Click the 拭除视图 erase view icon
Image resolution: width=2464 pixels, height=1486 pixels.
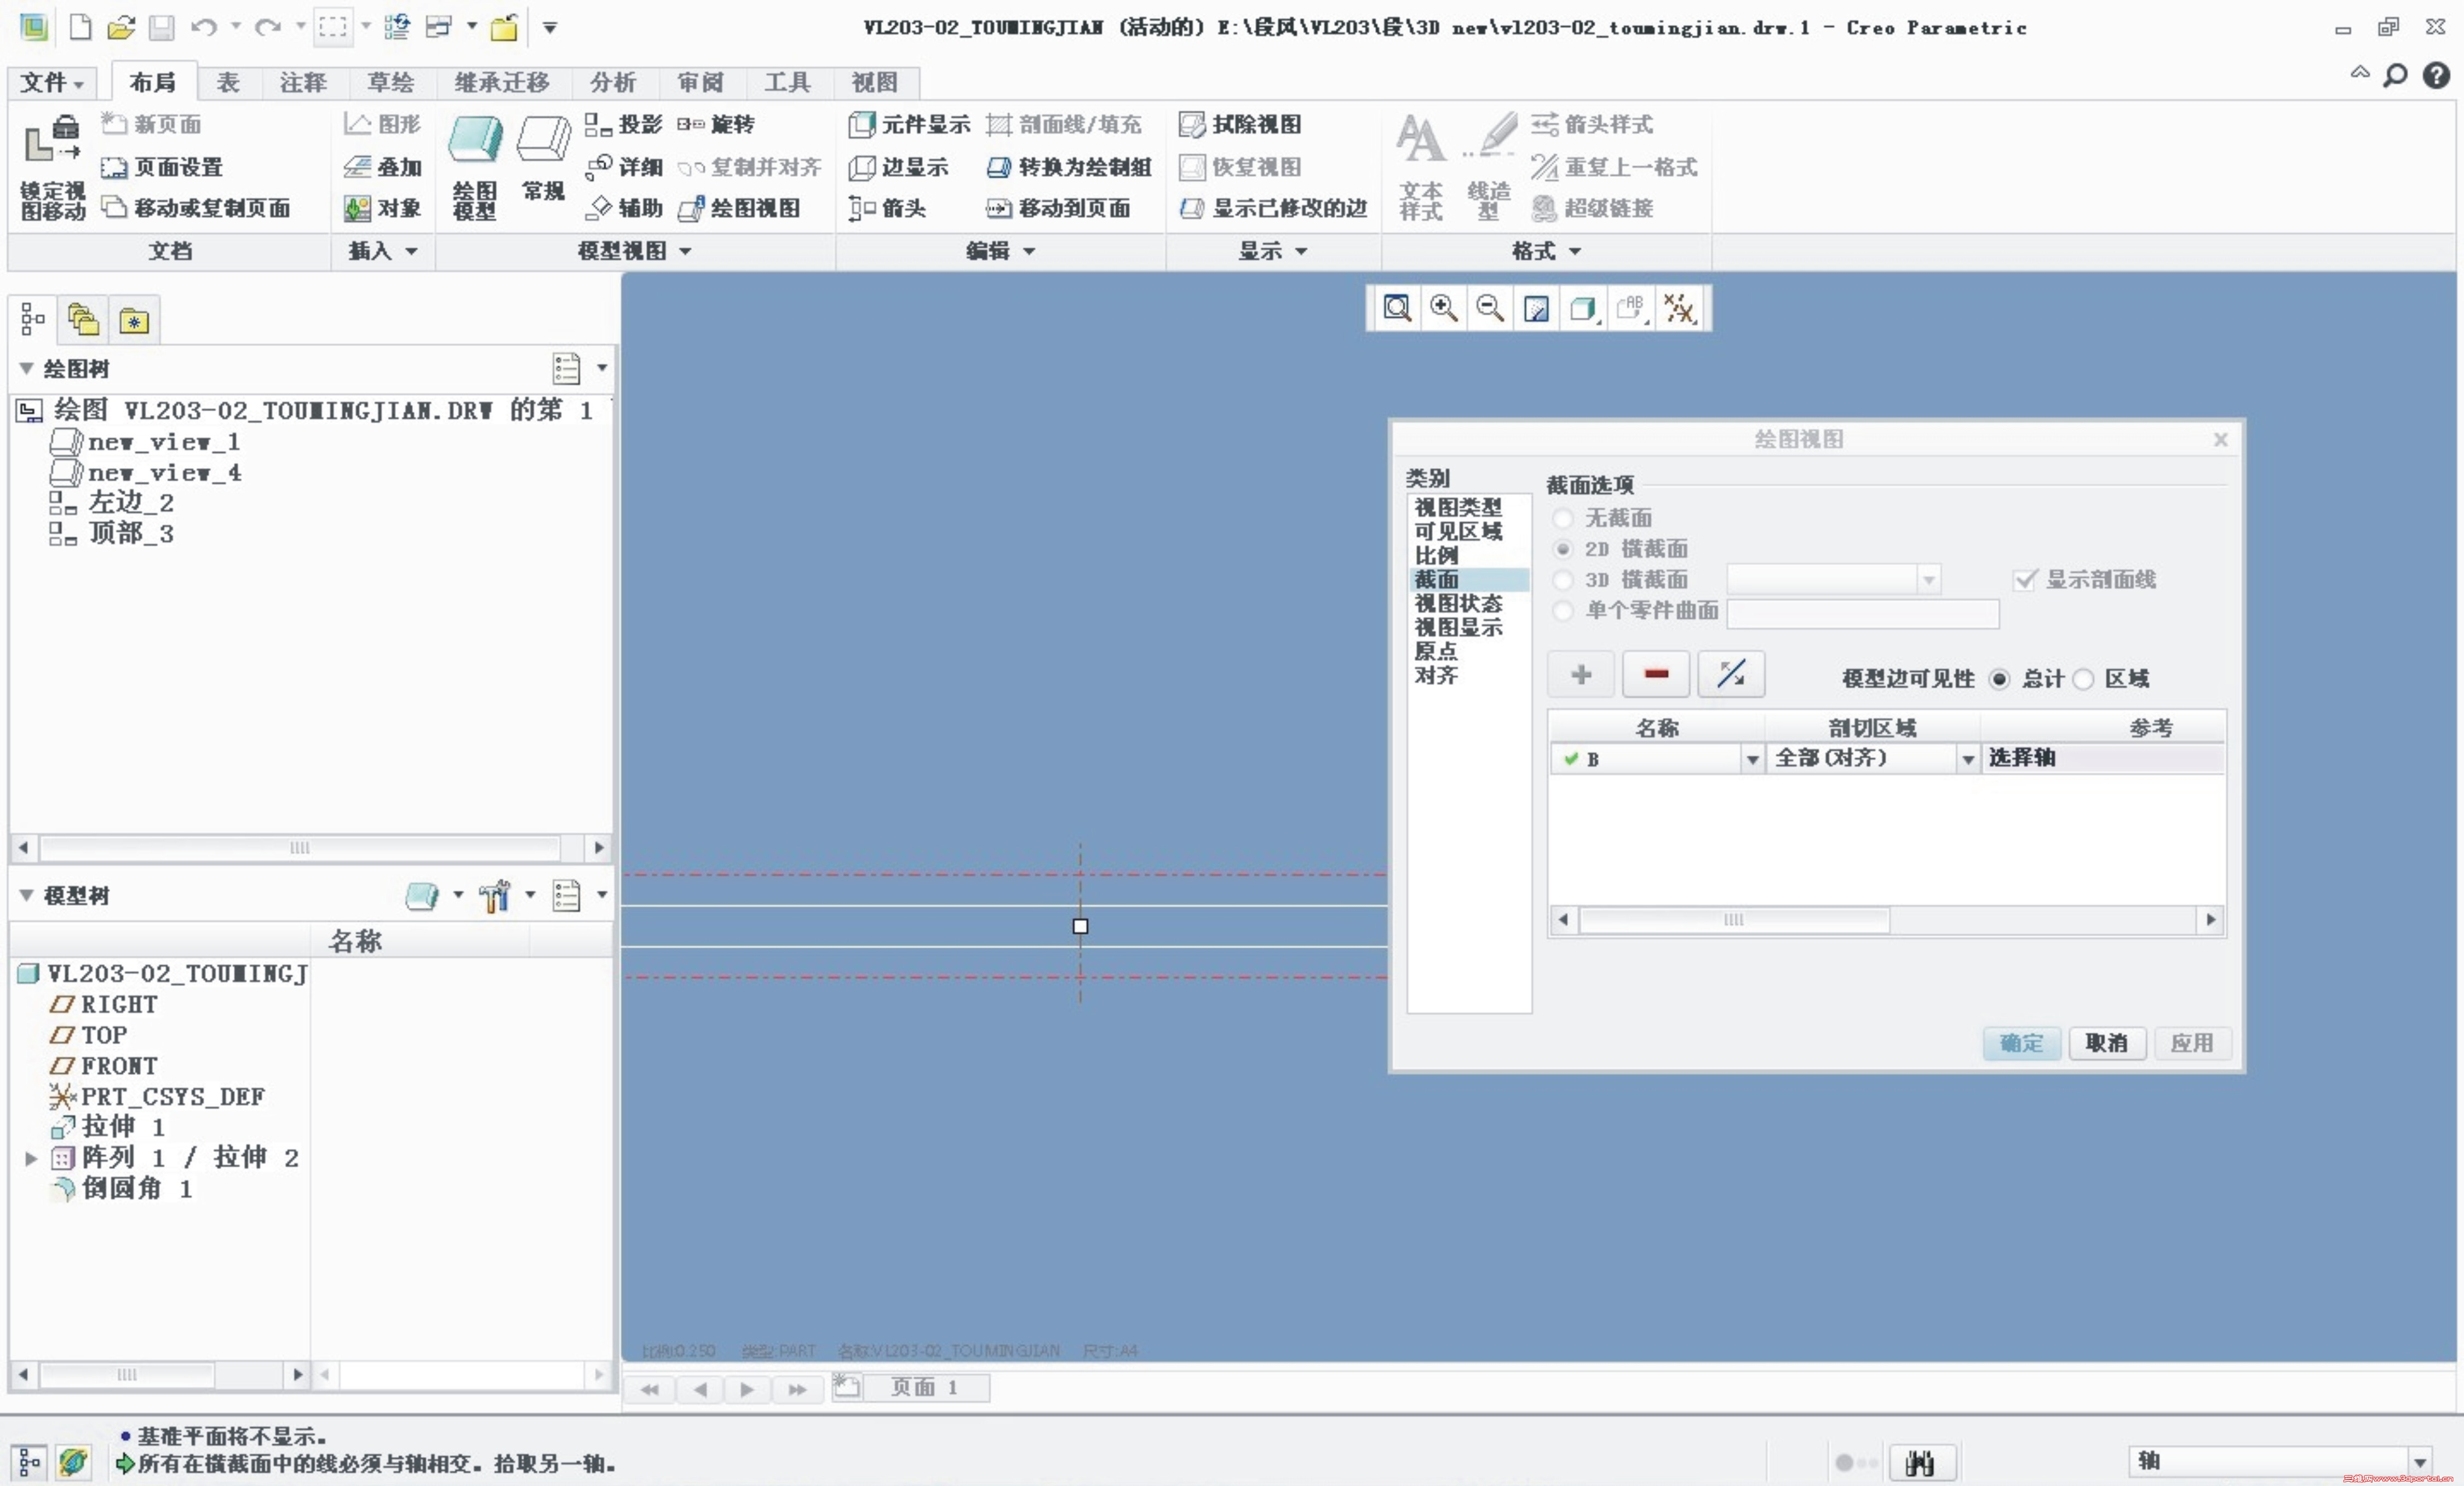coord(1191,124)
